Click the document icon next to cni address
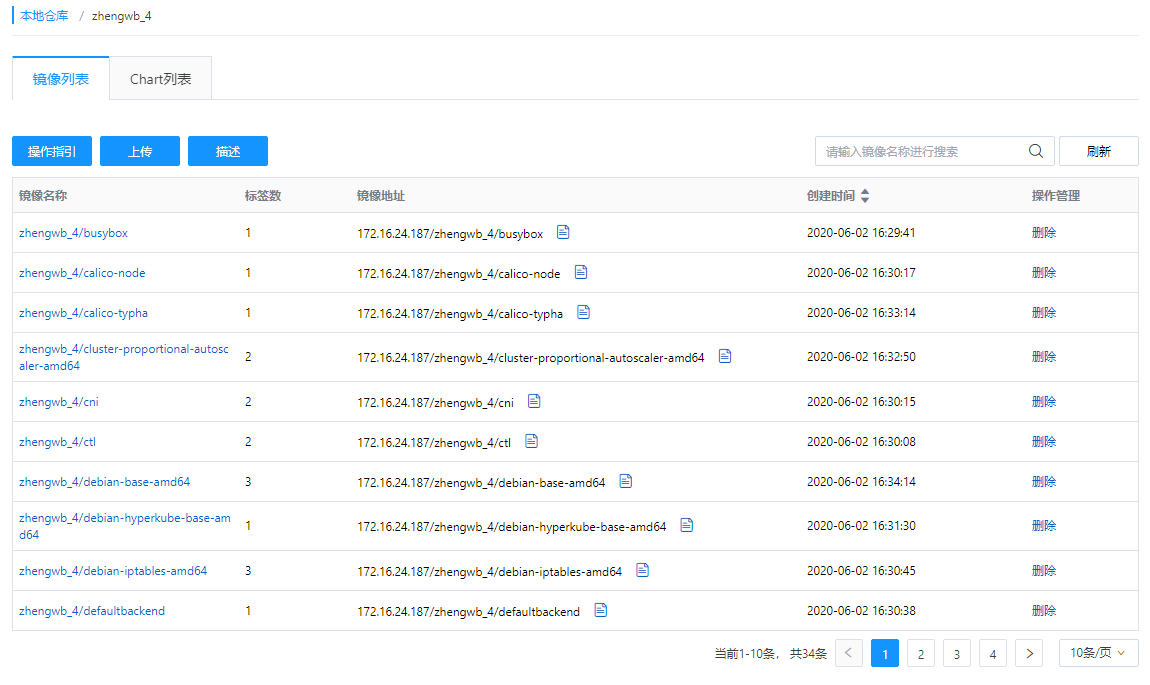The width and height of the screenshot is (1150, 685). coord(533,401)
